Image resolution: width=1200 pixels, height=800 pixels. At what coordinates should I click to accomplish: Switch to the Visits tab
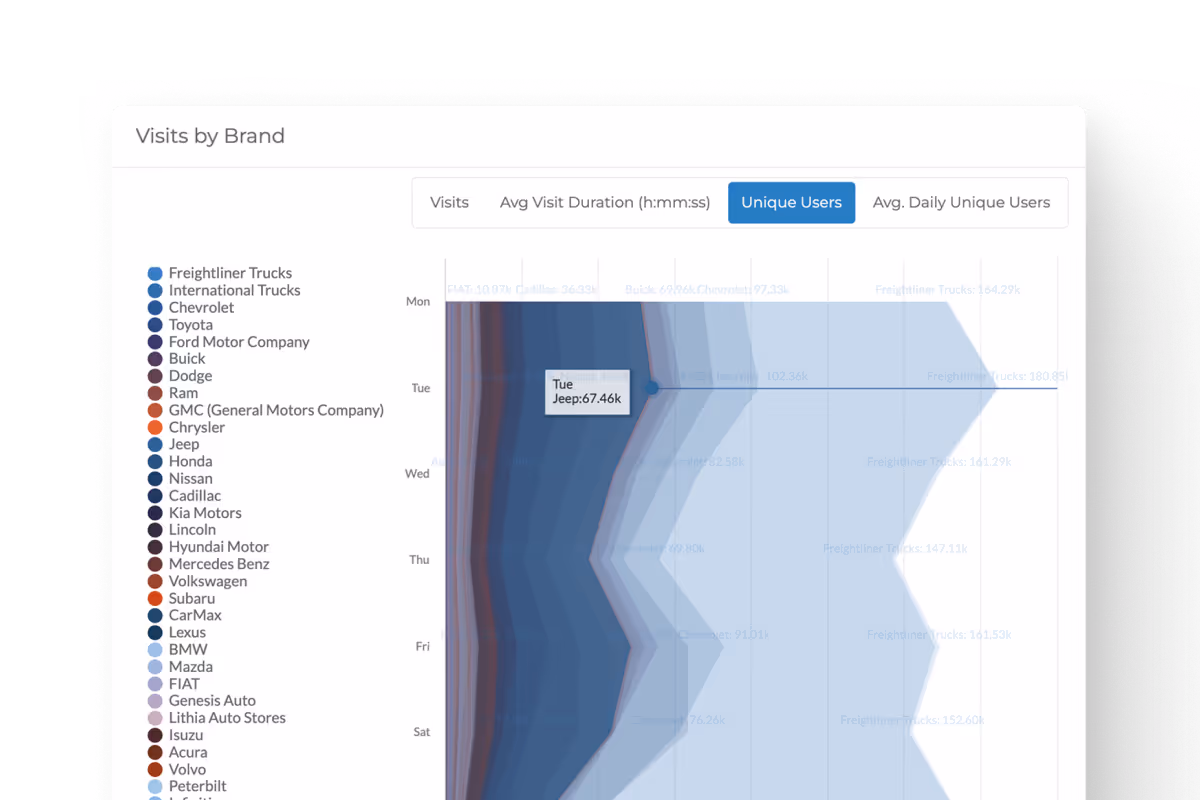(449, 202)
